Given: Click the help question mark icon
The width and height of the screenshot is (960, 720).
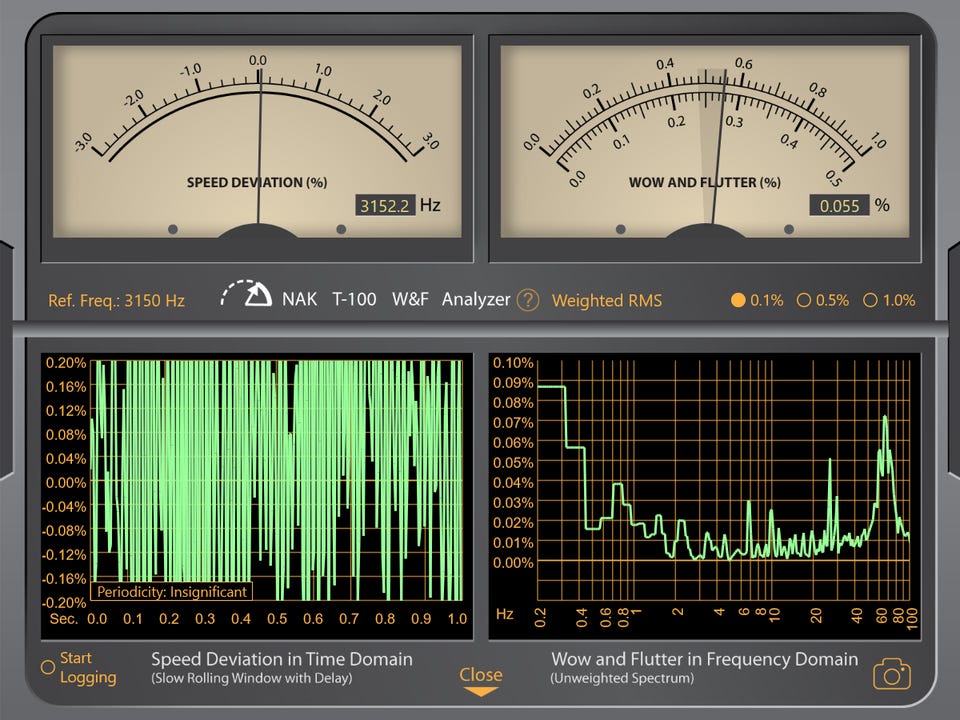Looking at the screenshot, I should [528, 300].
